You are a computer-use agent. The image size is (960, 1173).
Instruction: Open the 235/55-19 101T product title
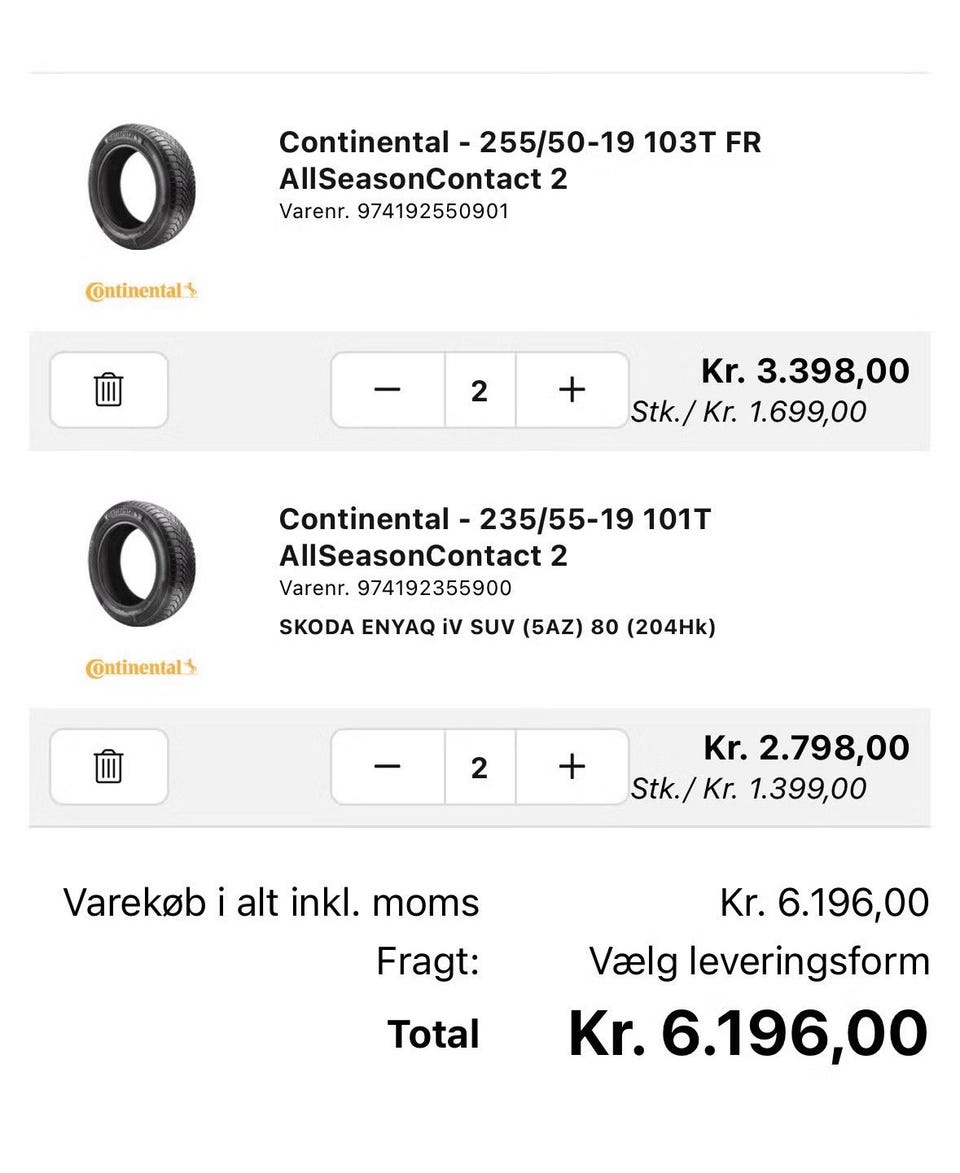pyautogui.click(x=494, y=537)
